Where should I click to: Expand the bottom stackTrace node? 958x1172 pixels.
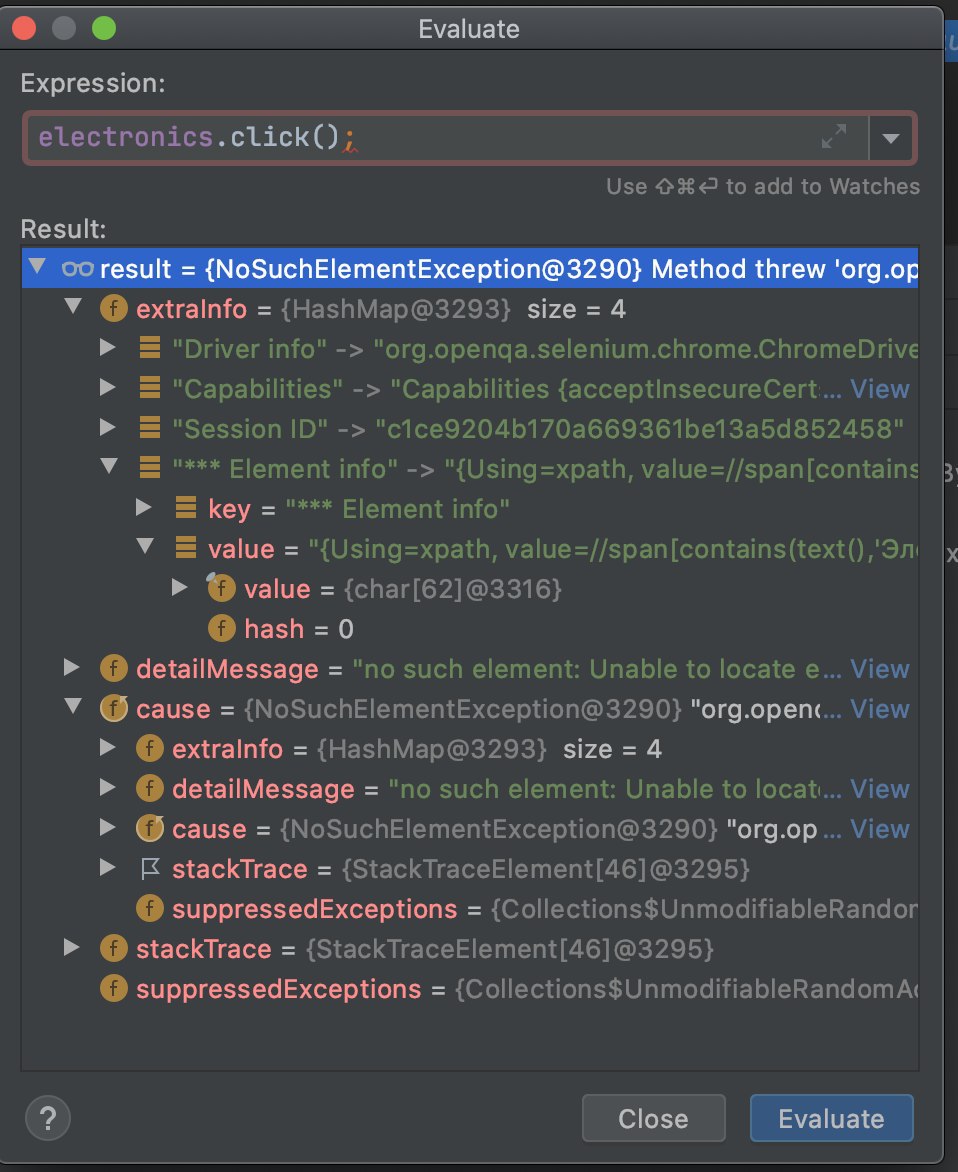click(x=73, y=948)
